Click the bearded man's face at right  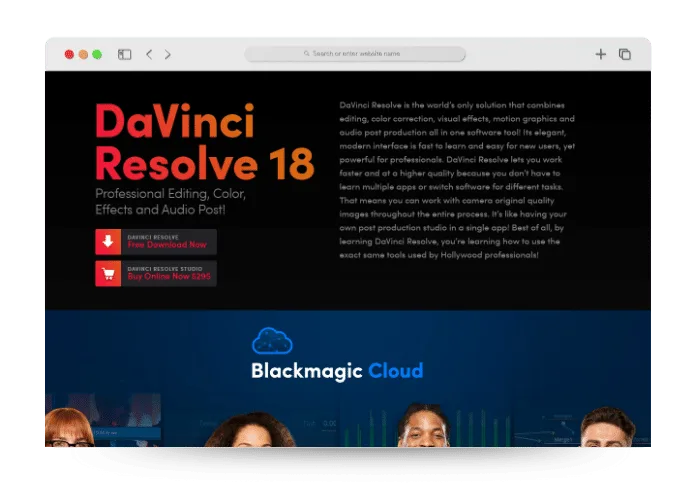pos(608,428)
